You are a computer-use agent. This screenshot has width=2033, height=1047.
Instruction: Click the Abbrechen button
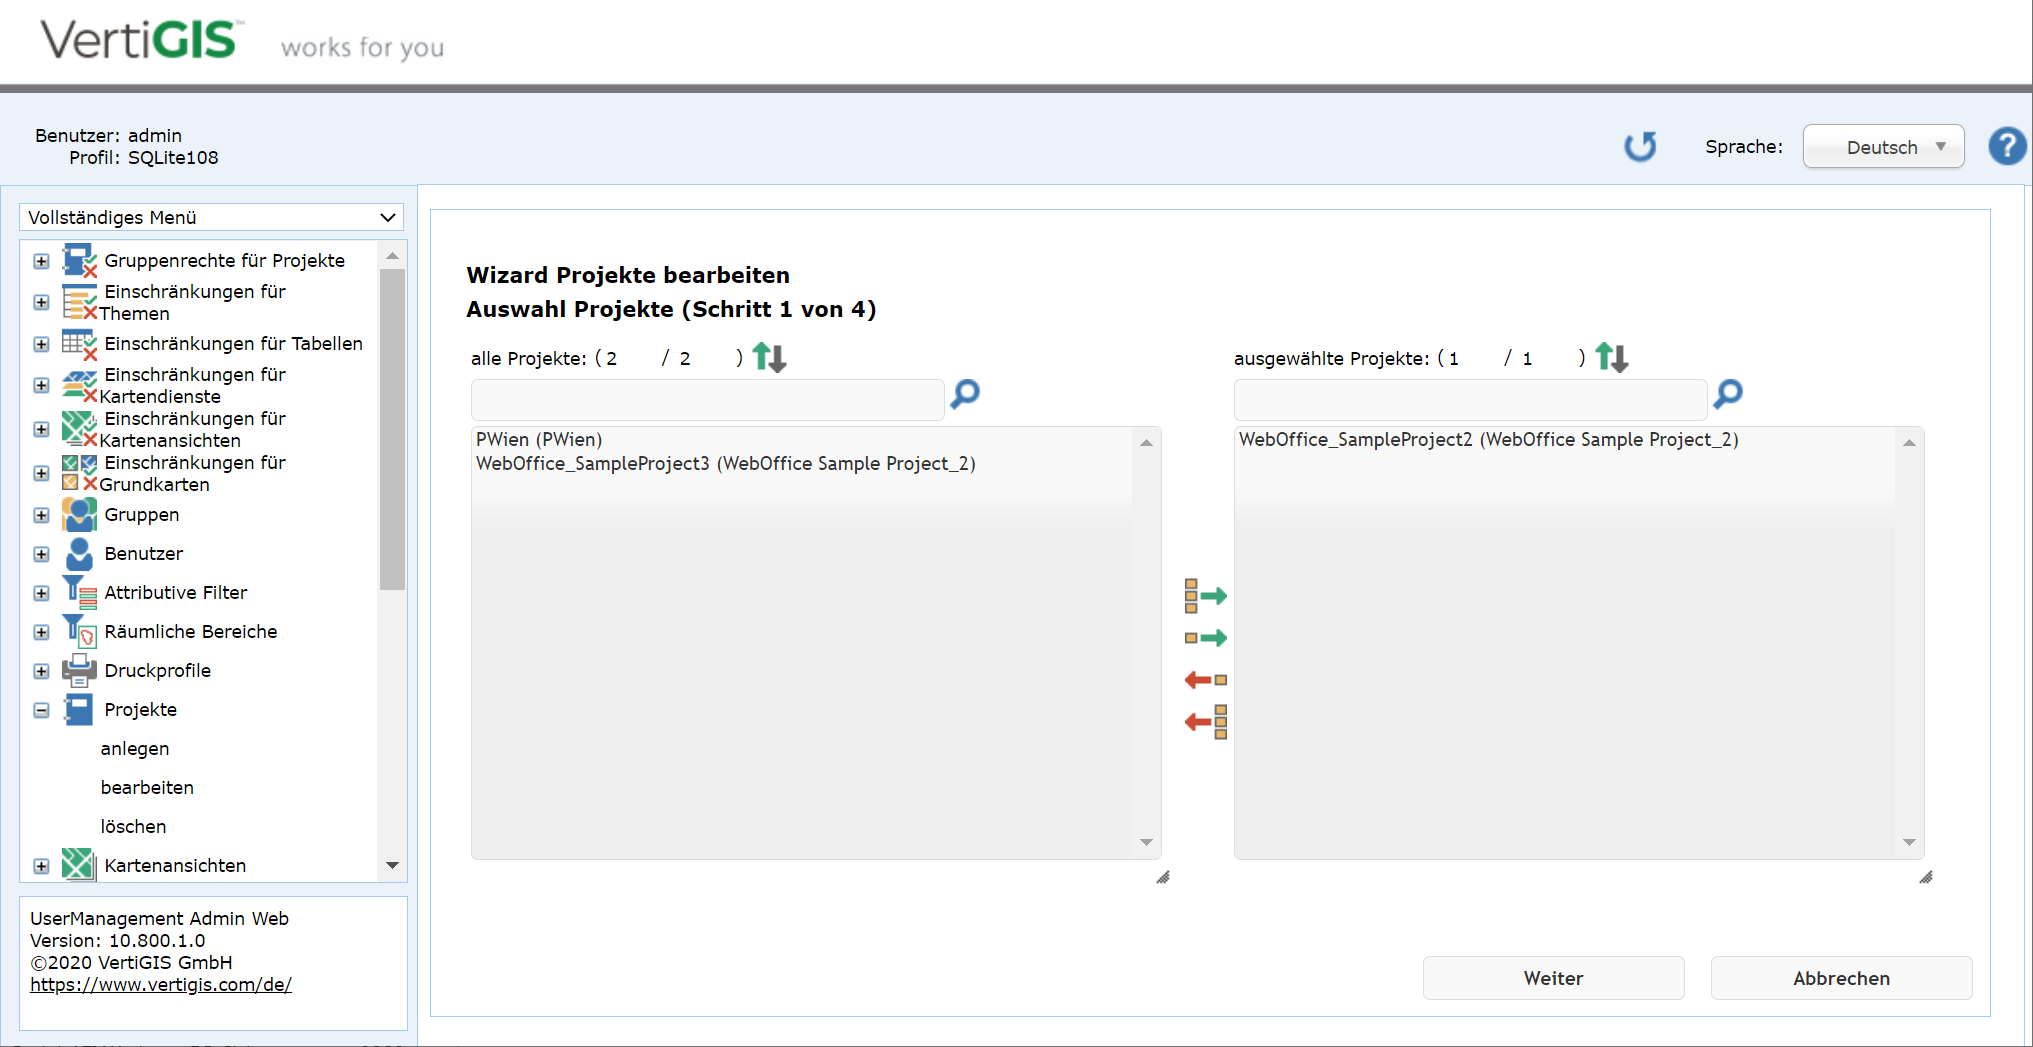(1841, 978)
